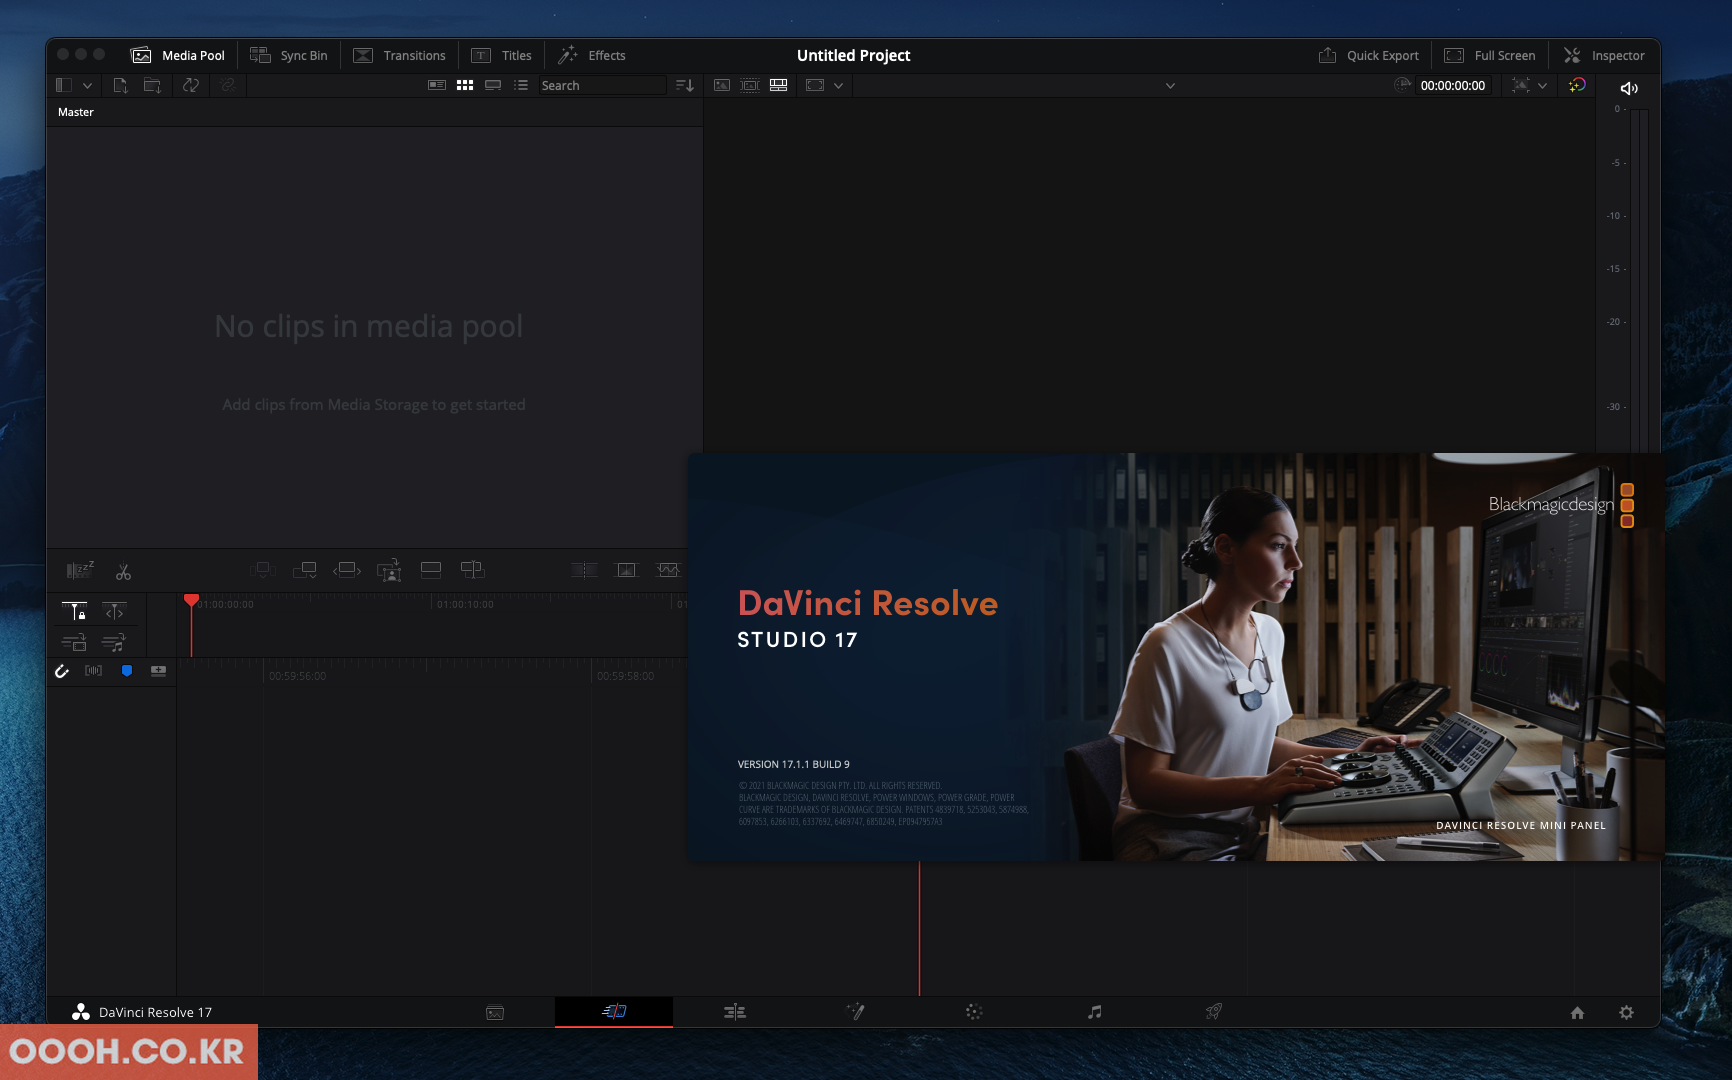Click the Split Clip scissors icon
Viewport: 1732px width, 1080px height.
[123, 572]
